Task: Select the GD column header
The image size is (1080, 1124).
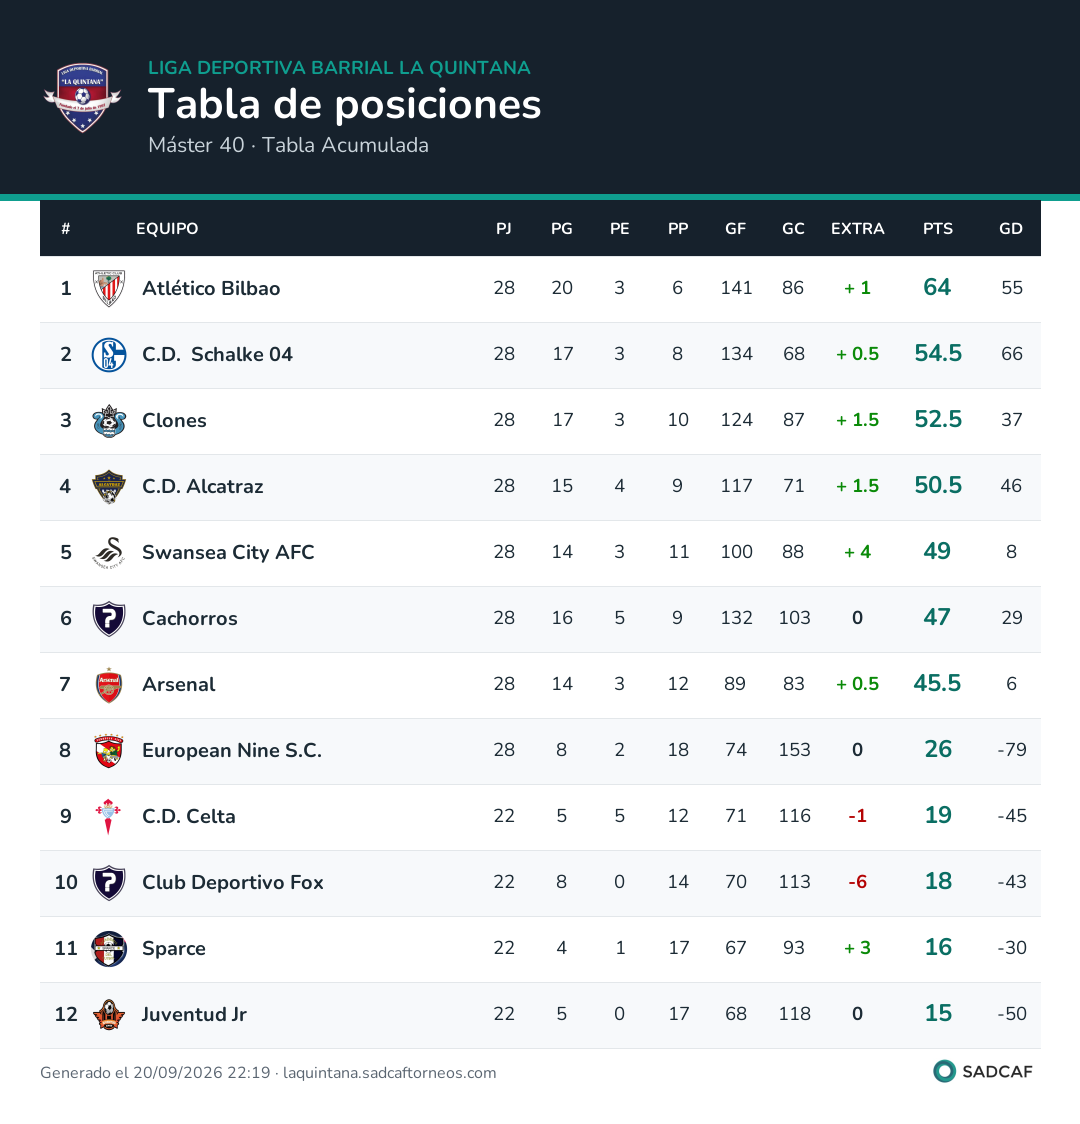Action: pyautogui.click(x=1010, y=229)
